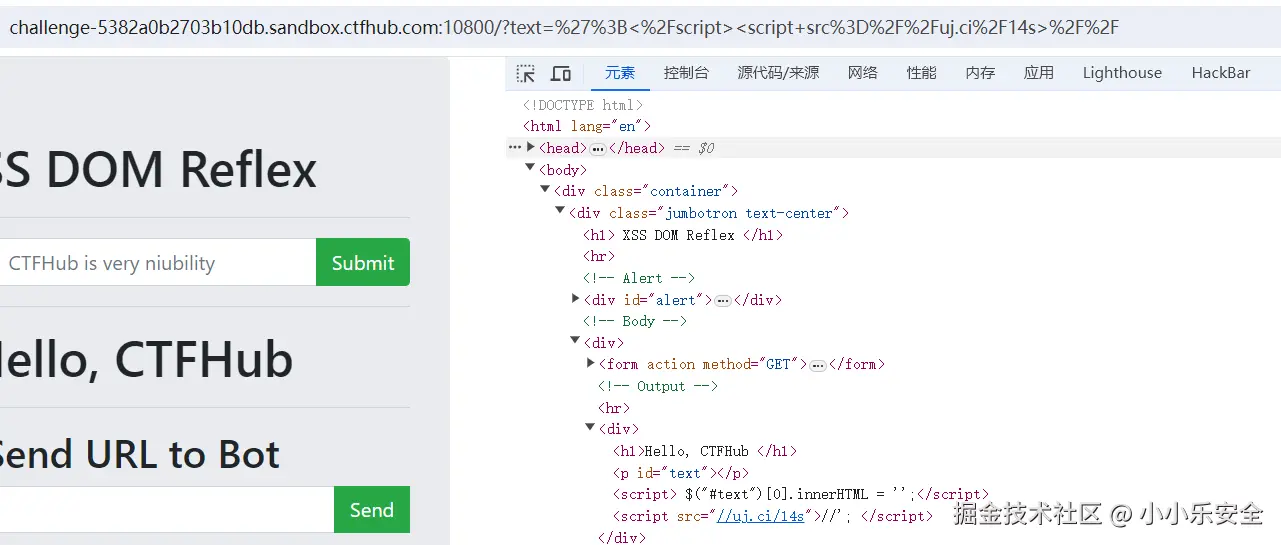Collapse the body element node
The width and height of the screenshot is (1281, 545).
[530, 168]
